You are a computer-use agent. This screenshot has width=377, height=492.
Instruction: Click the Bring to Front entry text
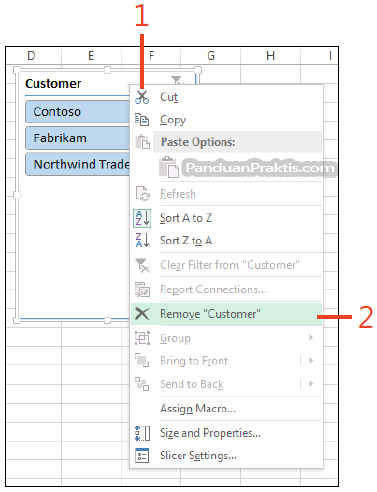coord(194,361)
